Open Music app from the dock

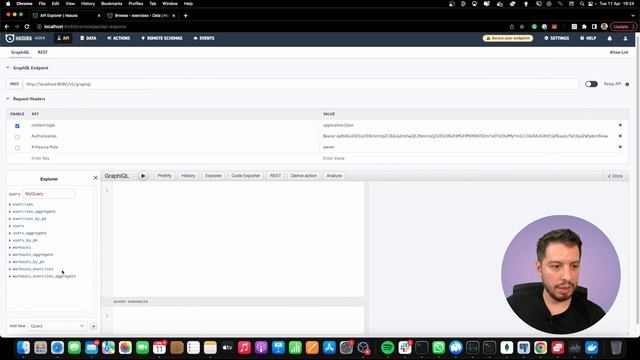[244, 347]
